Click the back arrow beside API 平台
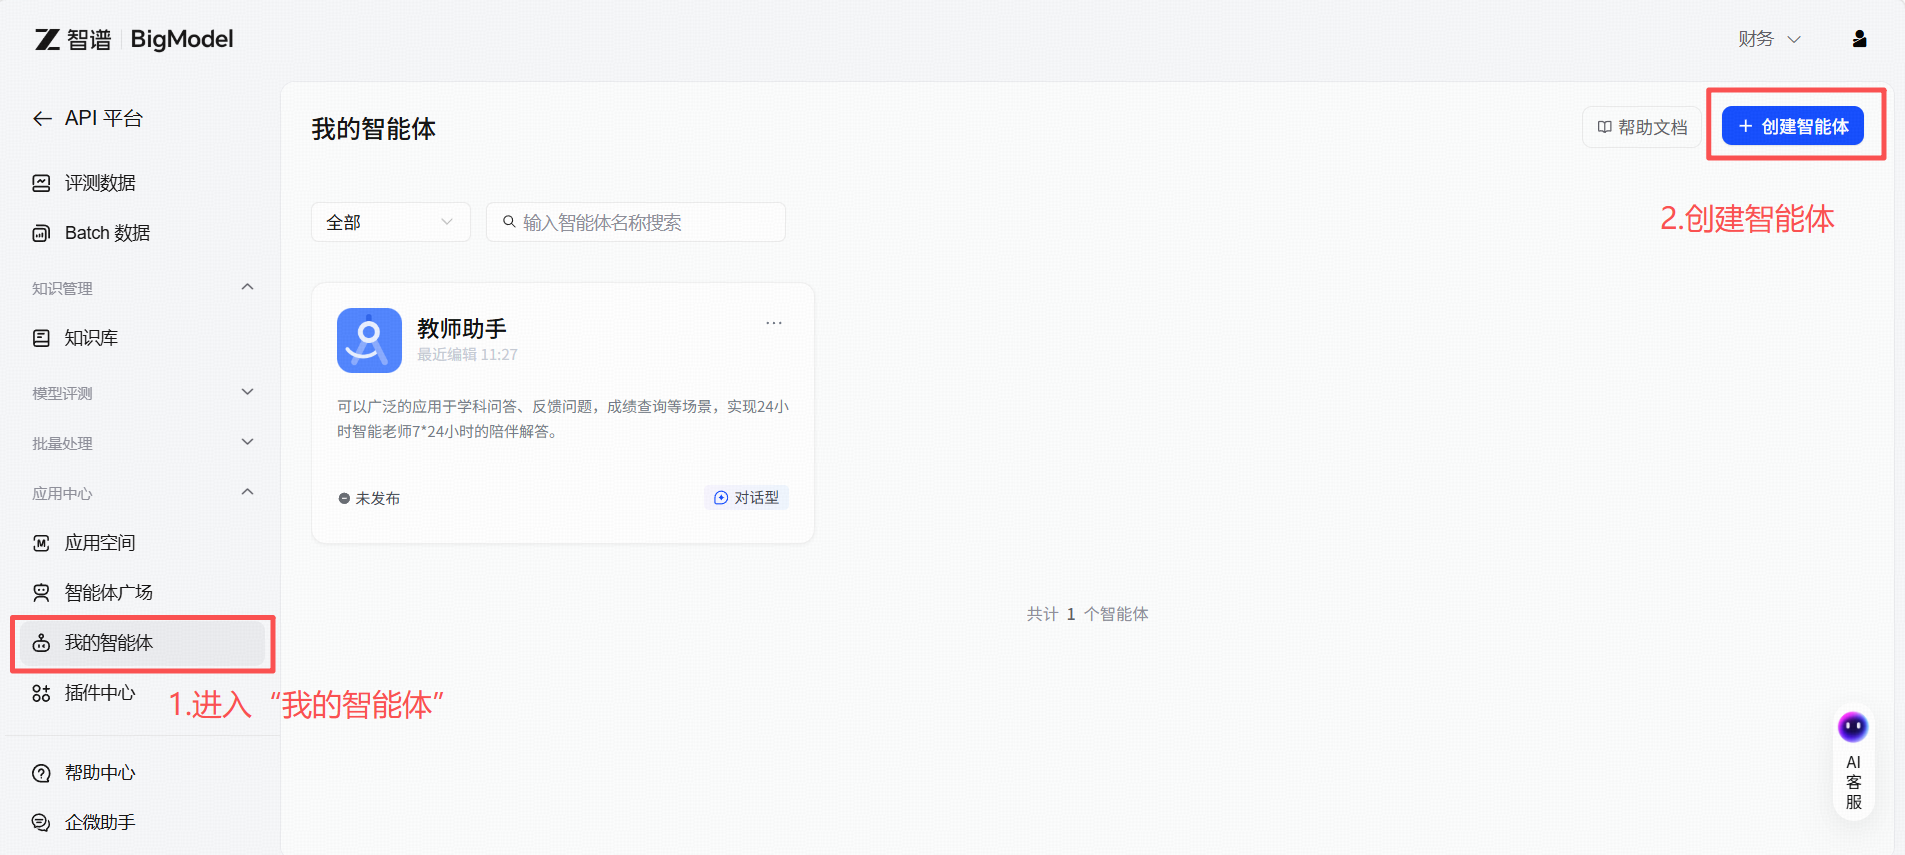The height and width of the screenshot is (855, 1905). click(x=42, y=119)
